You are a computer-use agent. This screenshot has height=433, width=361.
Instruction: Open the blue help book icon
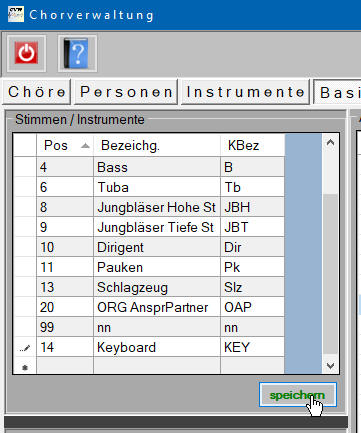[x=77, y=53]
